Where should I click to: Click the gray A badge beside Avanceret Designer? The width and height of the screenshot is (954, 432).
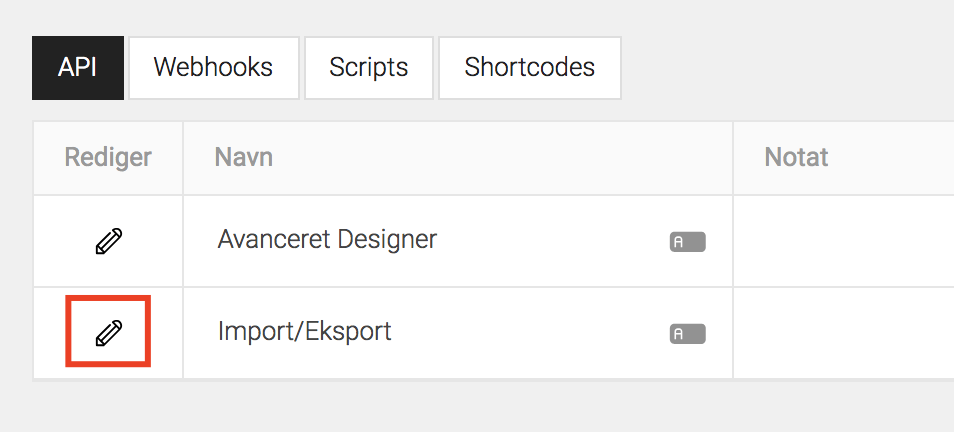[688, 242]
